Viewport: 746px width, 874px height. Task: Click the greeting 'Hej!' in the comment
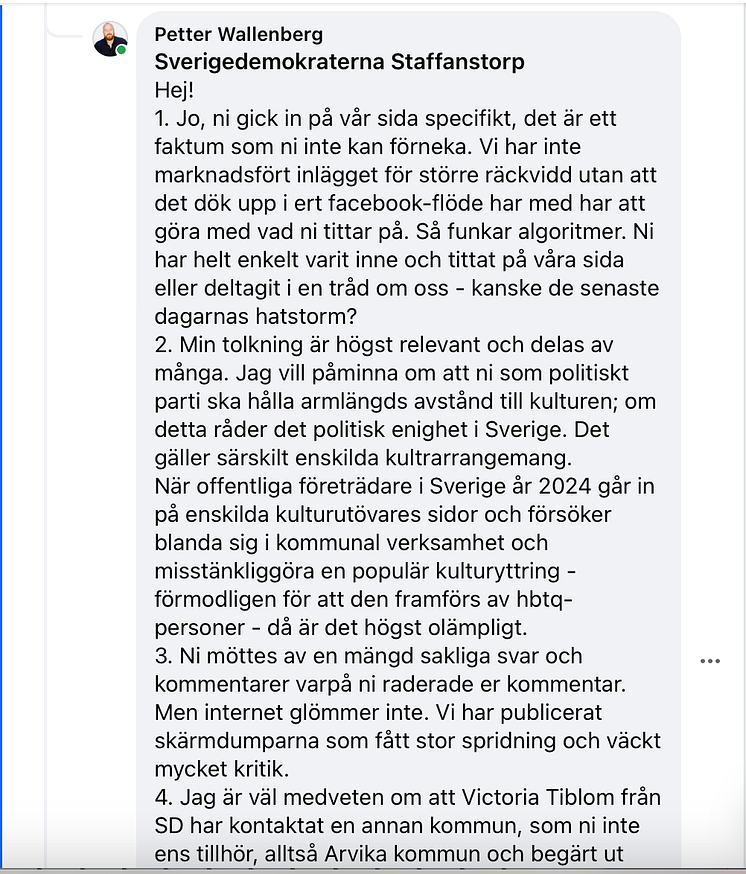(174, 90)
